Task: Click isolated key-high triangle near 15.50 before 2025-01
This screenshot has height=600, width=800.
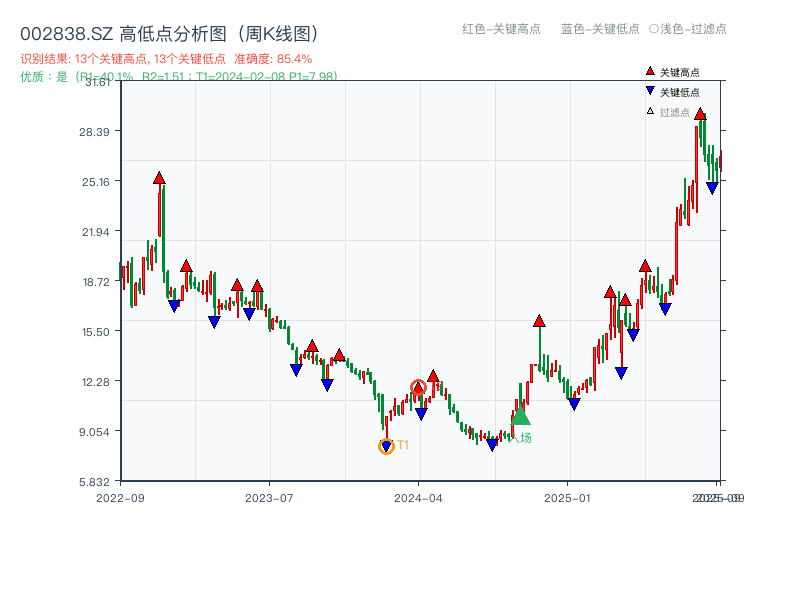Action: (539, 321)
